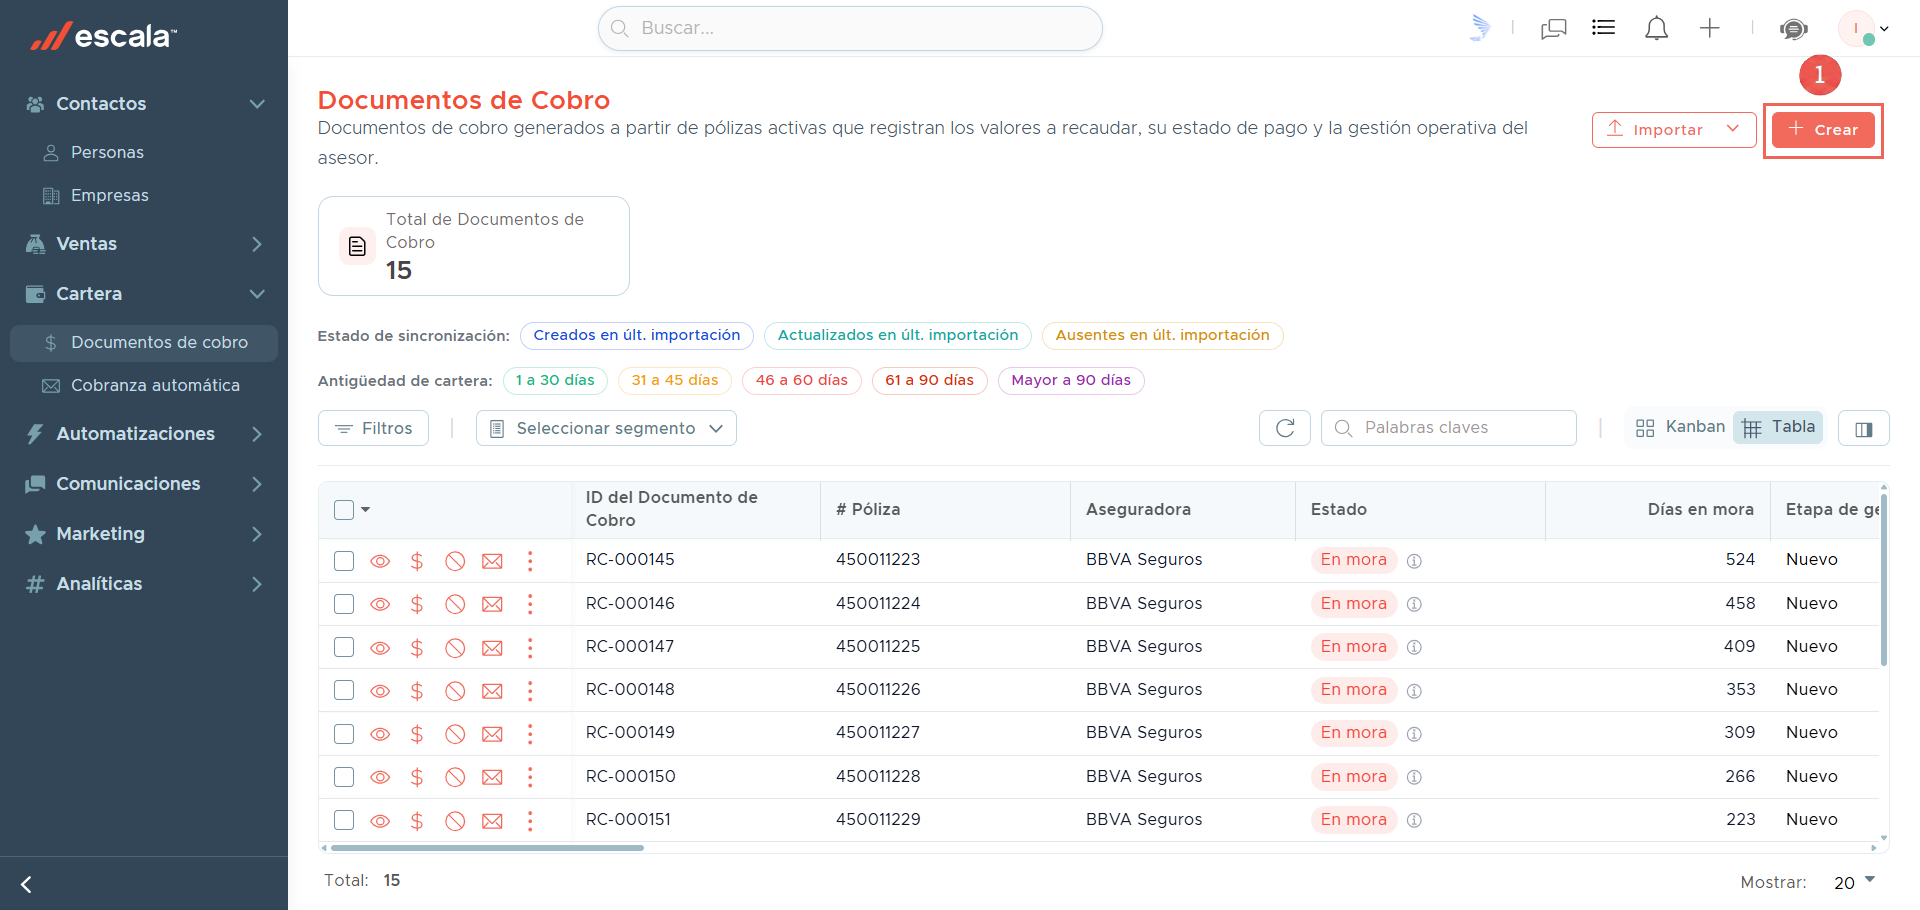Send email icon for RC-000147

(x=492, y=648)
